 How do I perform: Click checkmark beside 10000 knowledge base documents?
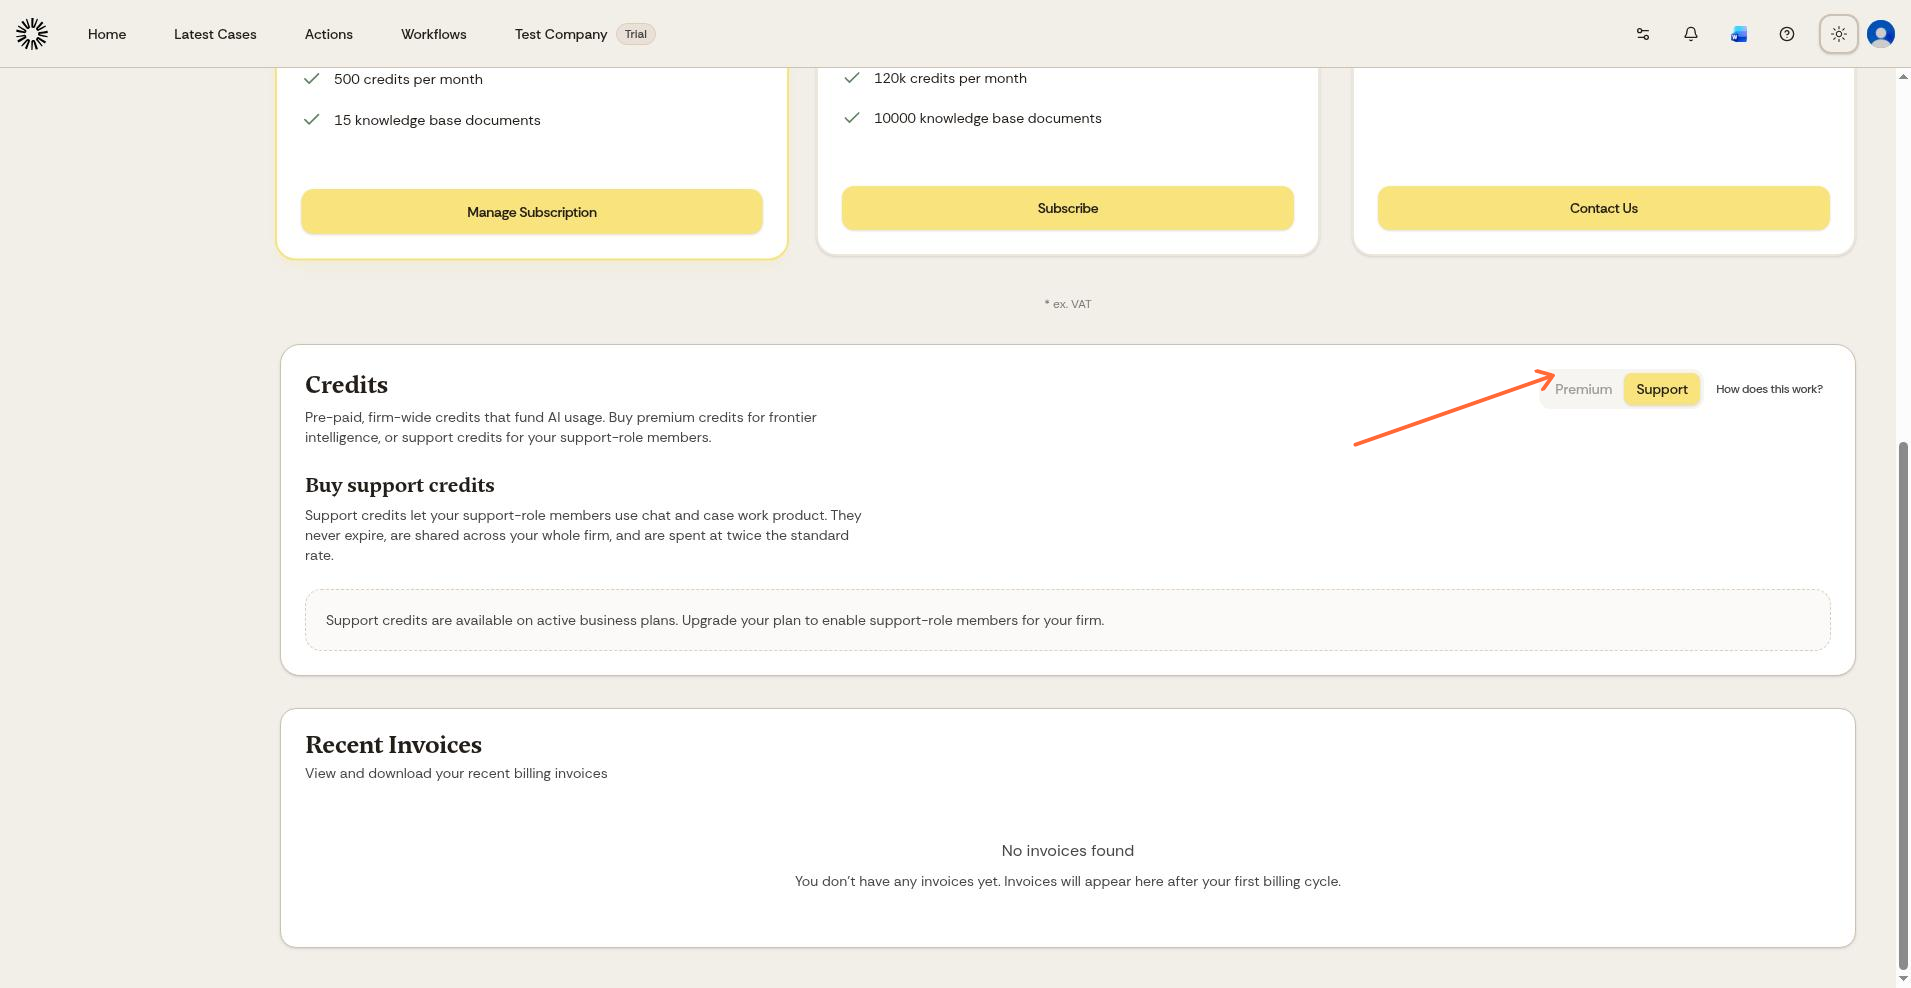click(x=852, y=118)
